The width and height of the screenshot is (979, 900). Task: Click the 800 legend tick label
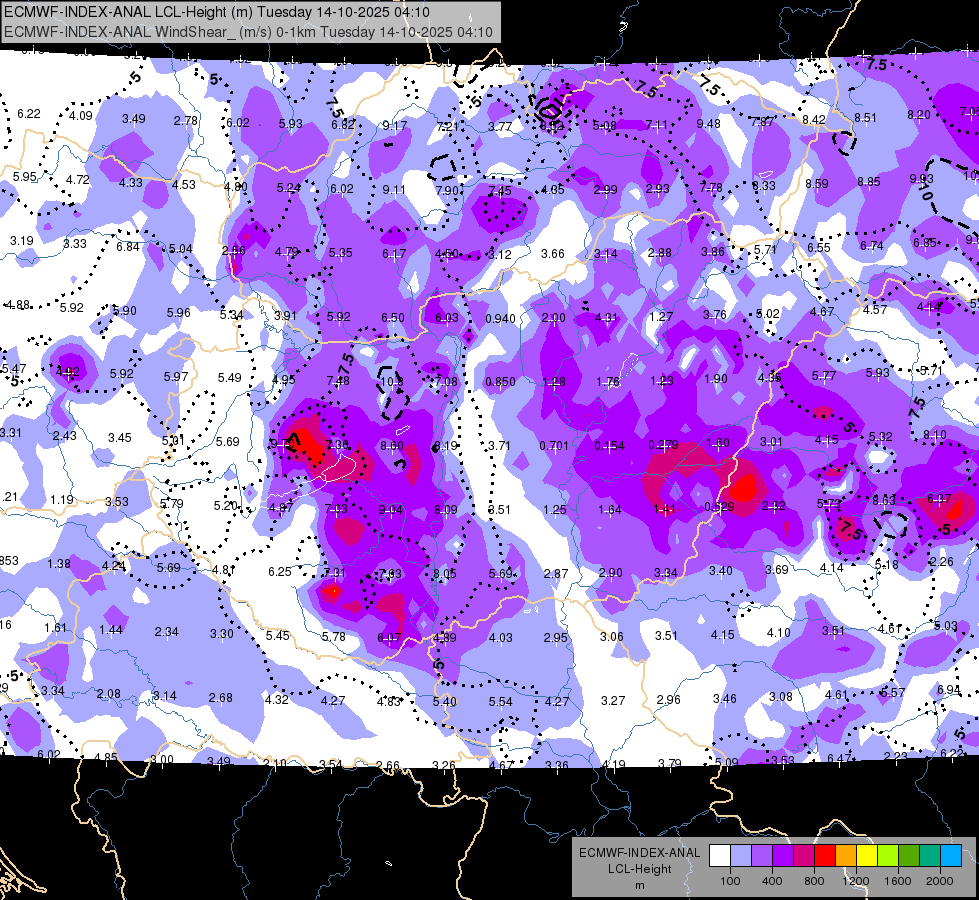[814, 881]
